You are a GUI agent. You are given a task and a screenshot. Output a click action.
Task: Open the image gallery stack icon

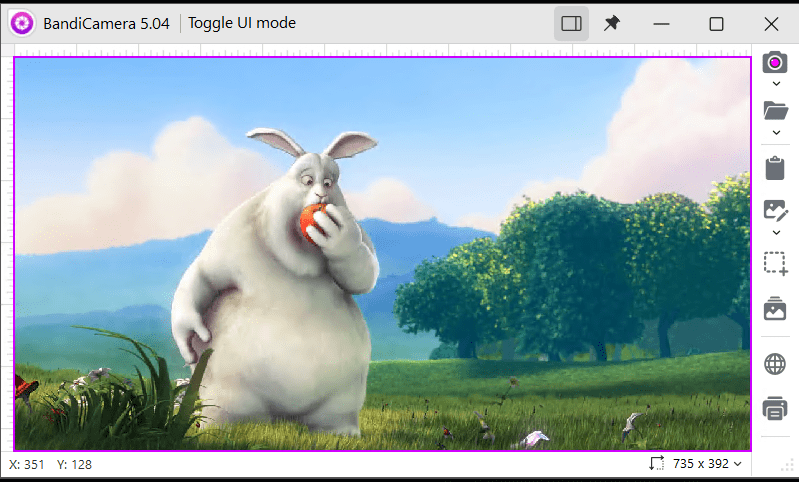[x=775, y=308]
